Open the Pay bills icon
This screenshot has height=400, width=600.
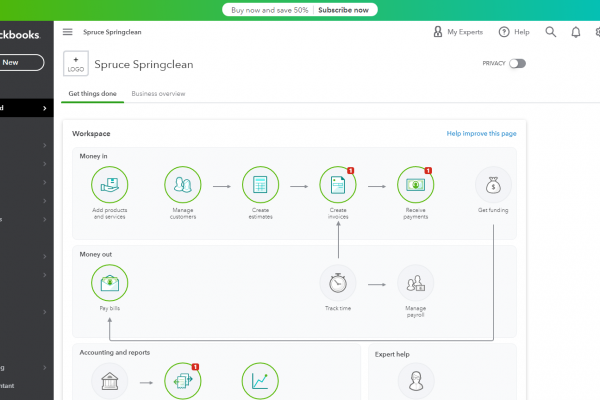click(109, 283)
